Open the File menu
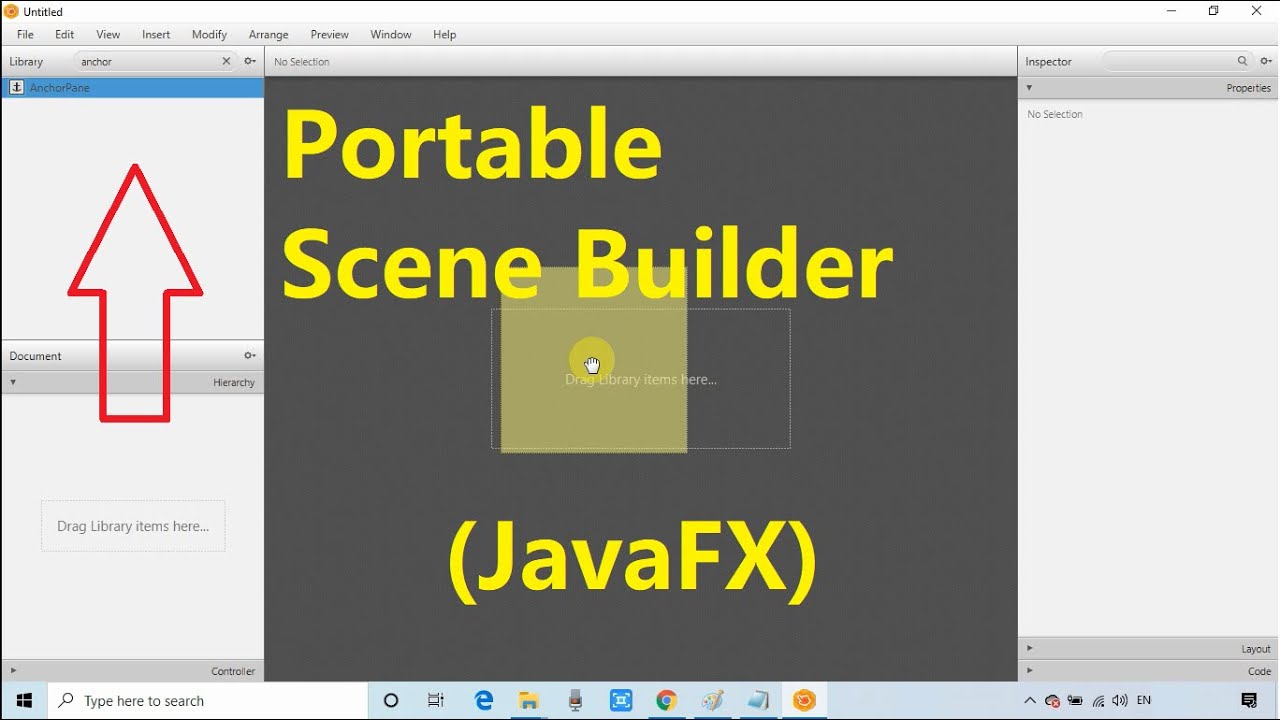1280x720 pixels. click(x=25, y=34)
